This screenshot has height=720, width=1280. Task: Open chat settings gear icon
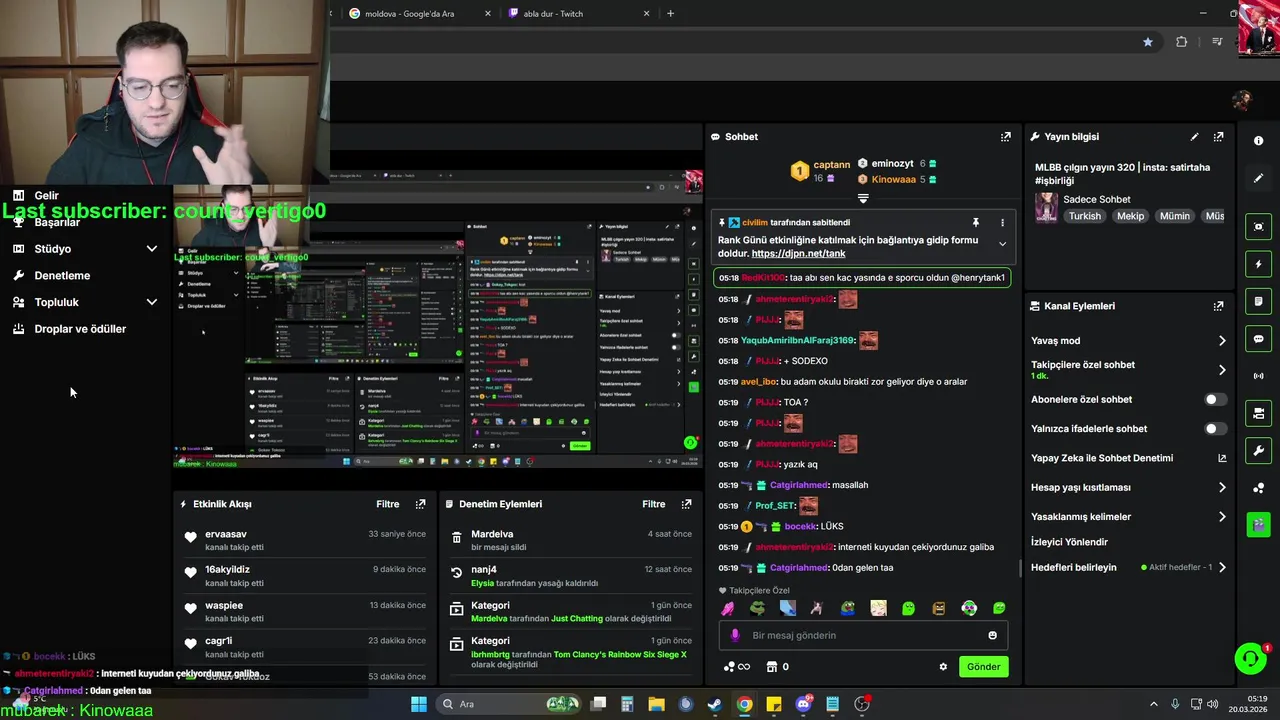pos(943,667)
